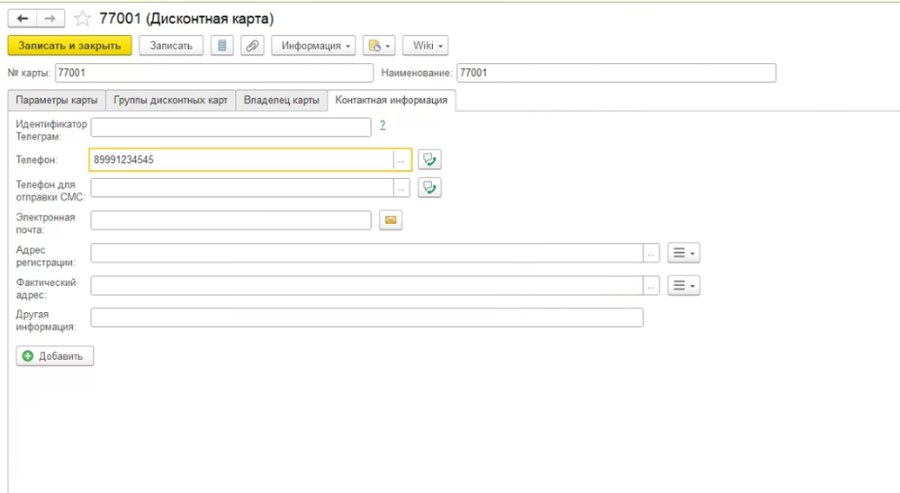
Task: Go back with the left arrow button
Action: point(22,18)
